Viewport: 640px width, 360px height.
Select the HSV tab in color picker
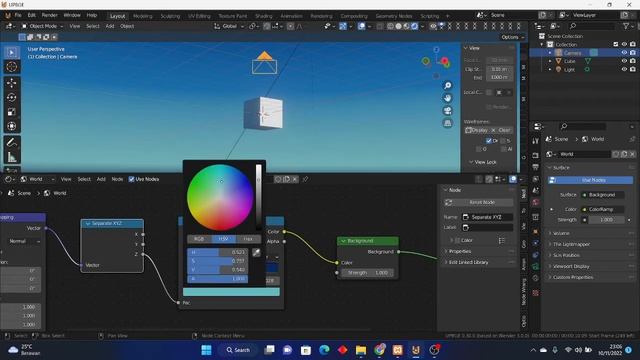pos(223,239)
